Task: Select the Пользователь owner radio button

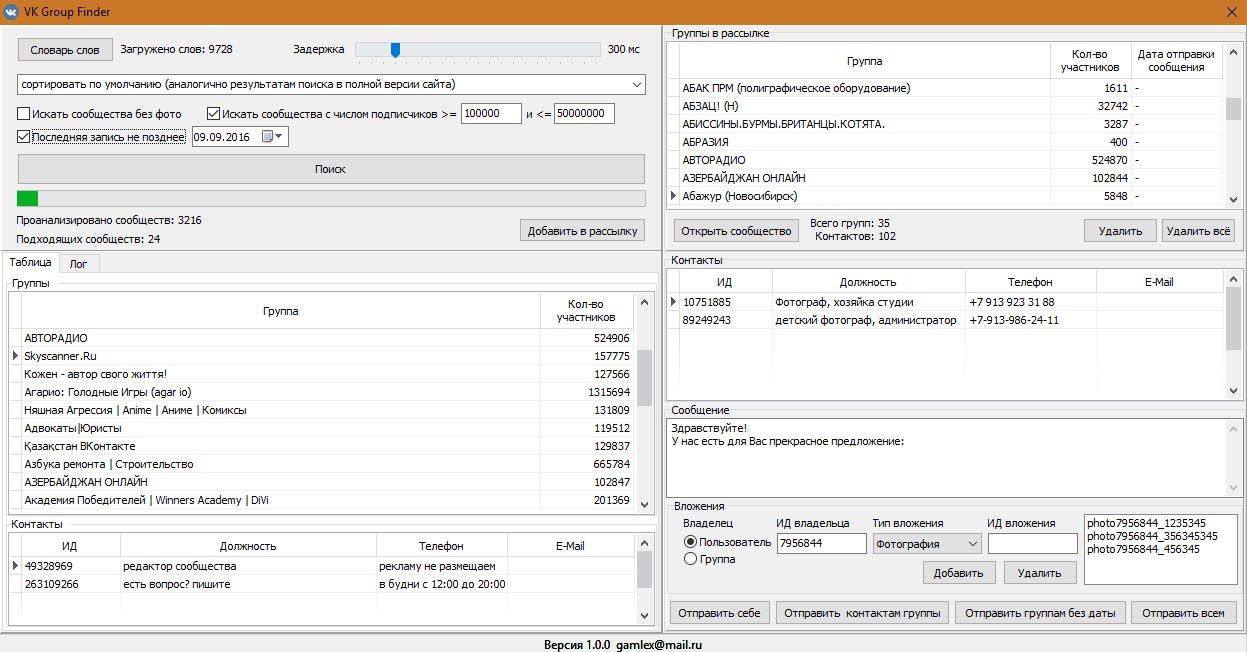Action: [x=690, y=542]
